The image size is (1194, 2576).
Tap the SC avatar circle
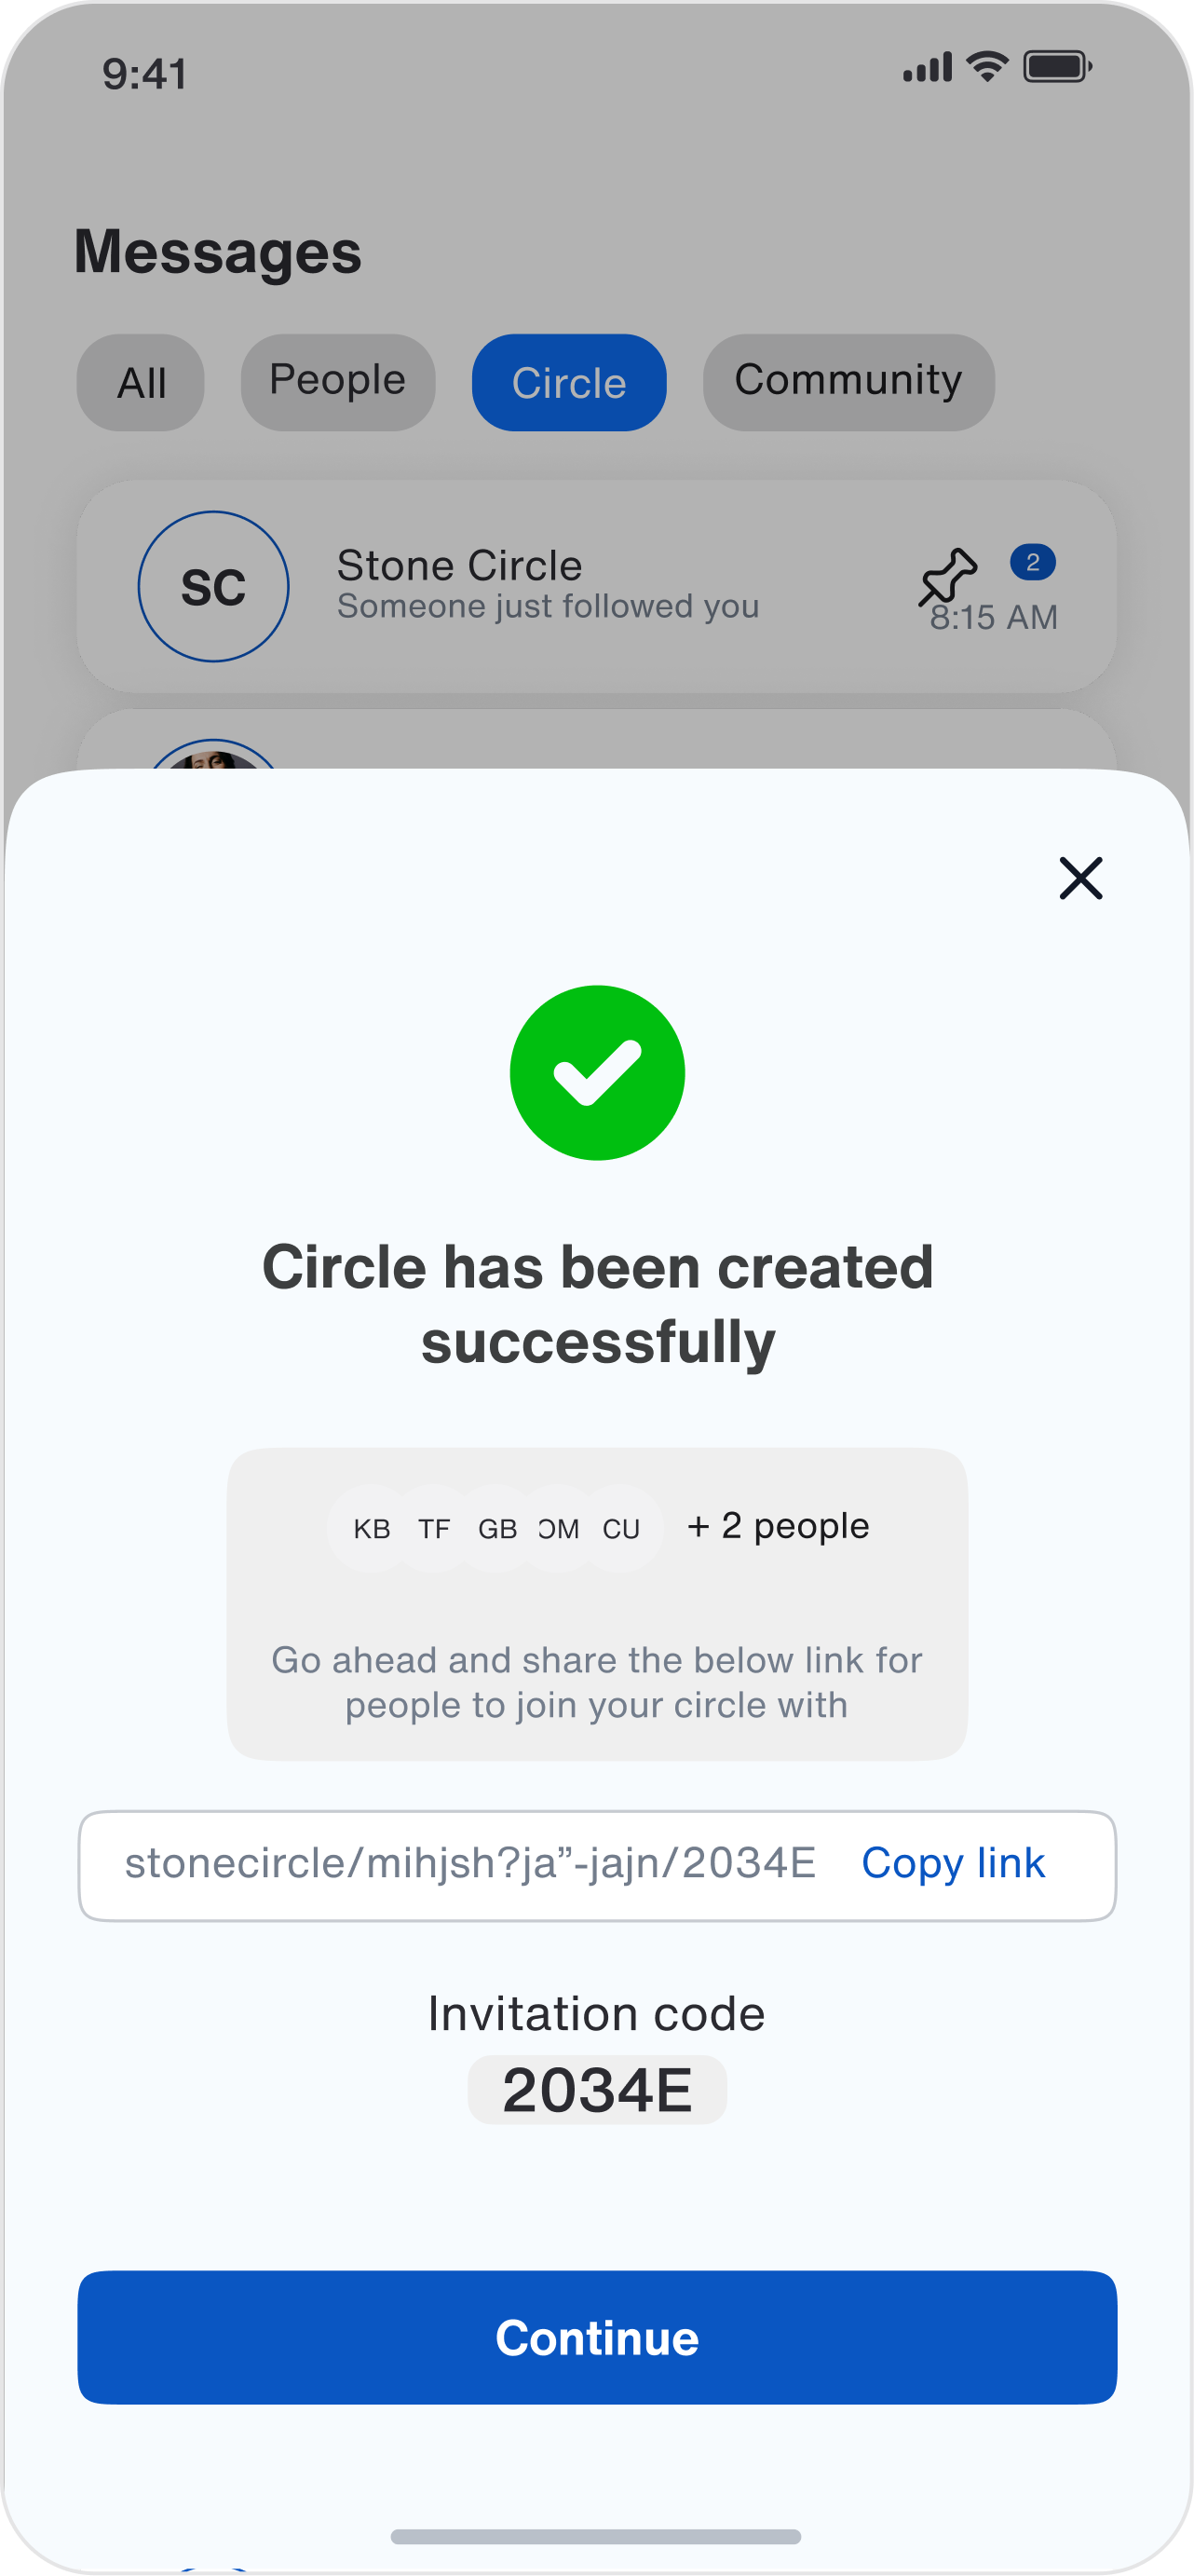(213, 586)
